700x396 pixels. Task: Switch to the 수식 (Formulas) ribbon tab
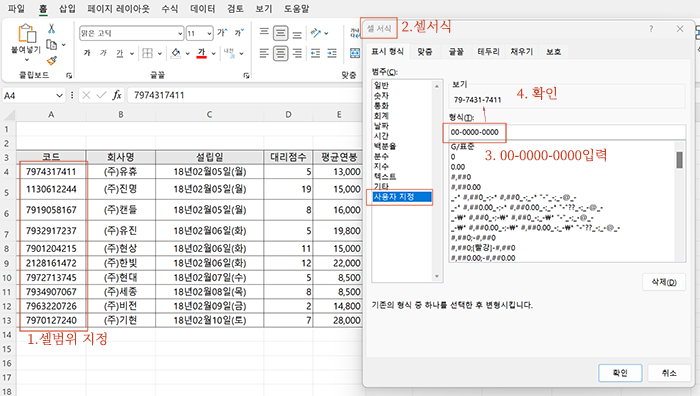tap(170, 8)
